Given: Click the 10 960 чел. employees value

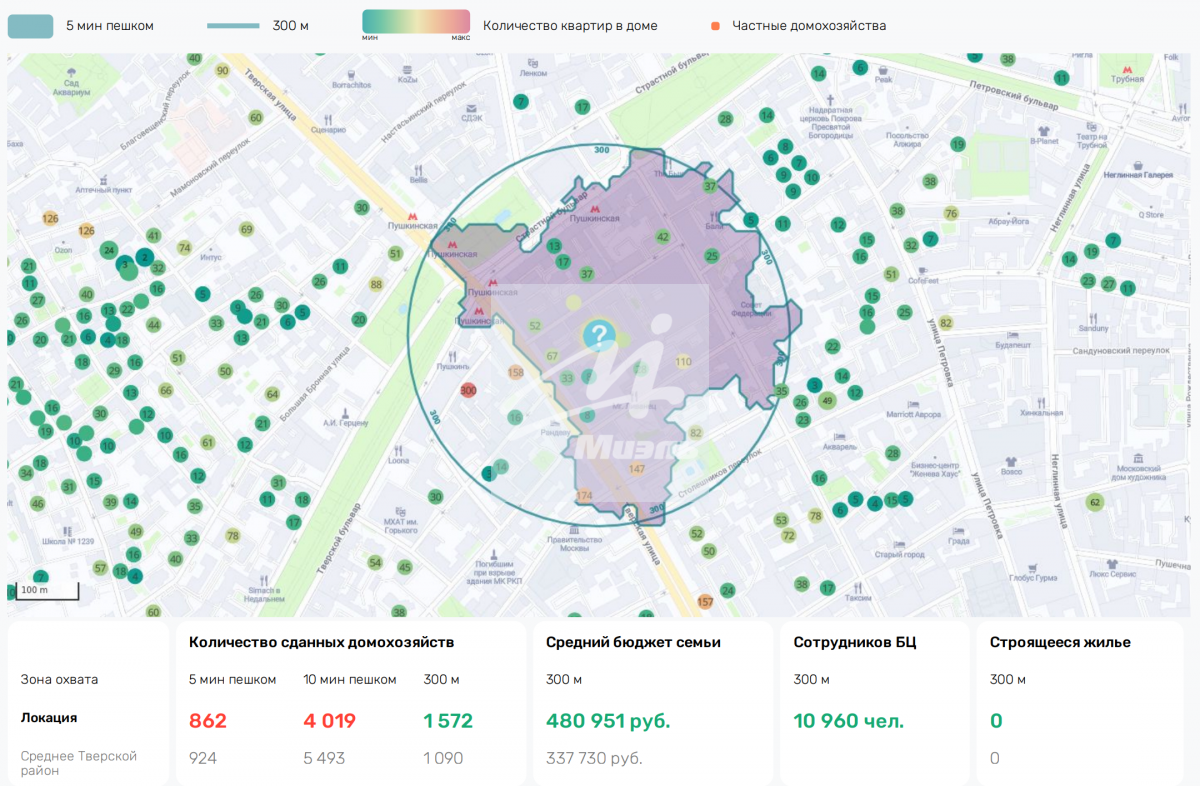Looking at the screenshot, I should coord(849,721).
